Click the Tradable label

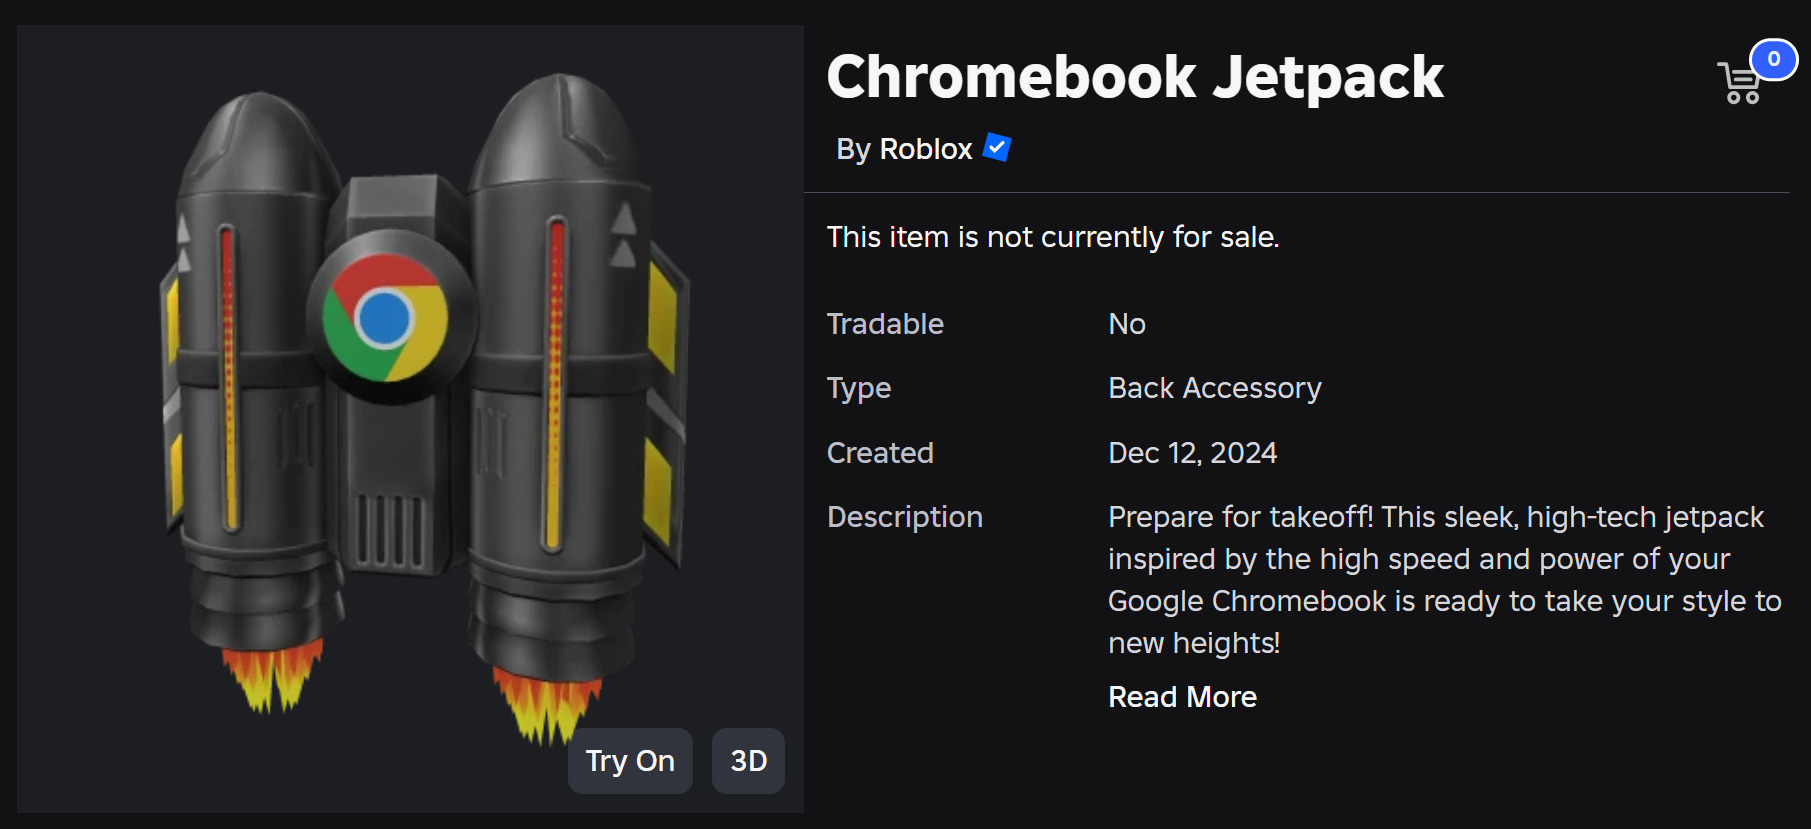tap(885, 324)
